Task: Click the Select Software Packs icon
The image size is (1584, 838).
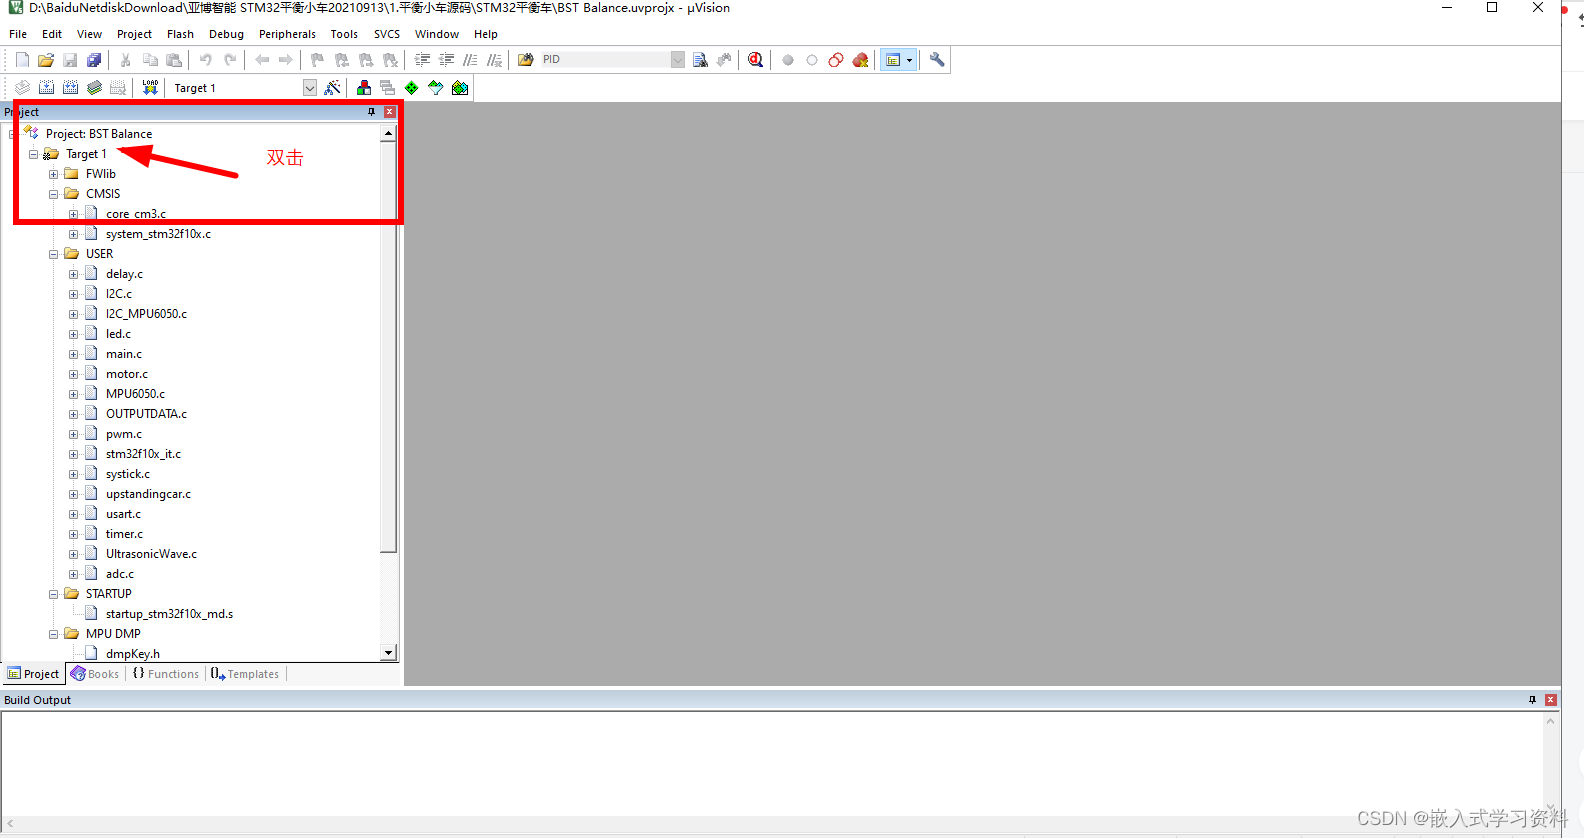Action: pos(436,88)
